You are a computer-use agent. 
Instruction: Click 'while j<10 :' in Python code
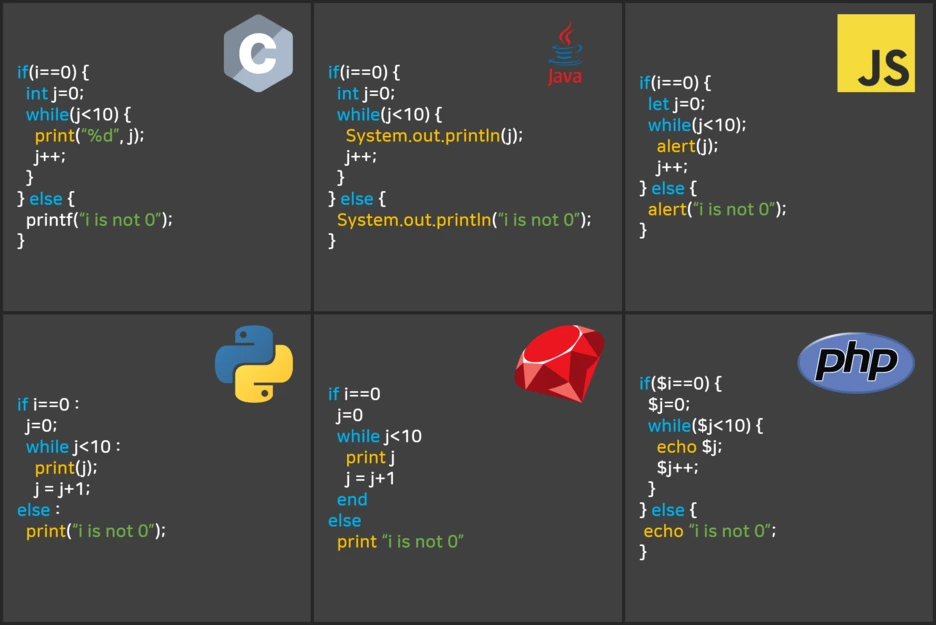pos(73,447)
